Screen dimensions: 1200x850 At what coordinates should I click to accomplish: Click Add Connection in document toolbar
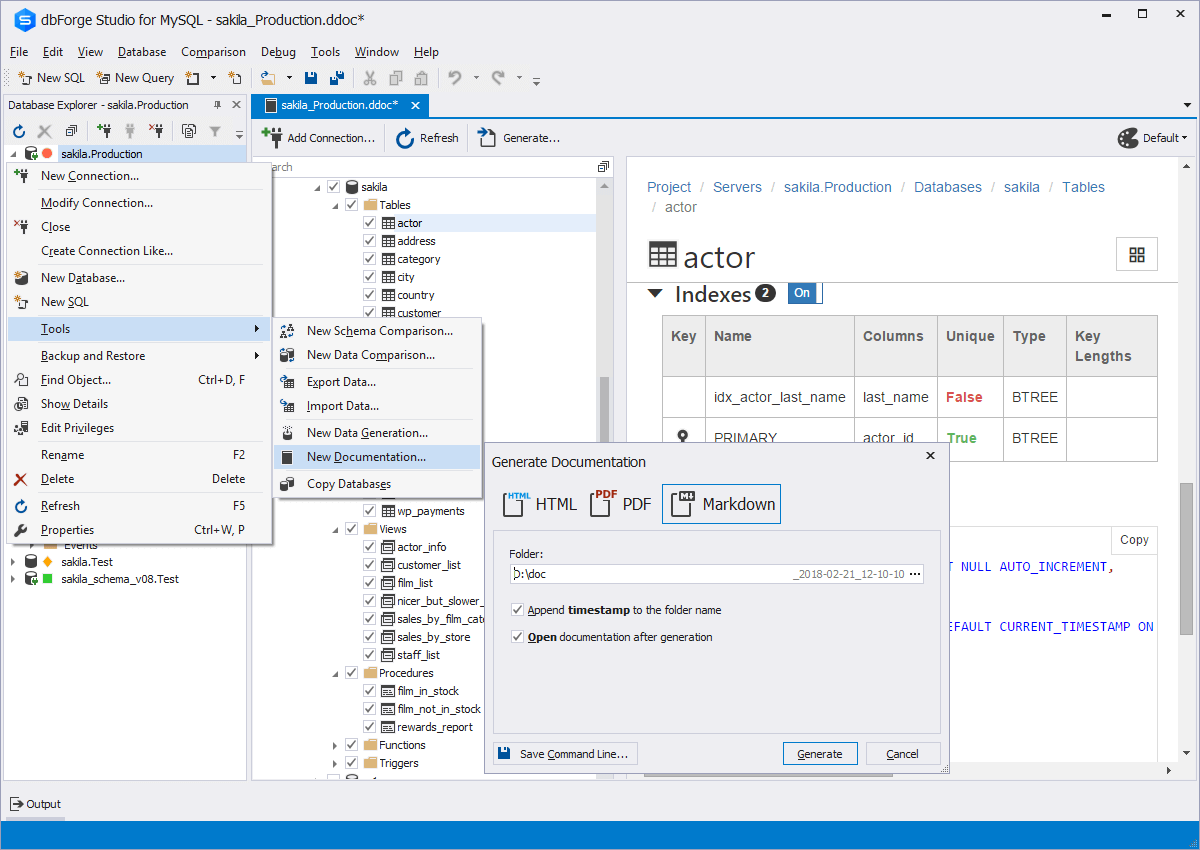point(318,138)
